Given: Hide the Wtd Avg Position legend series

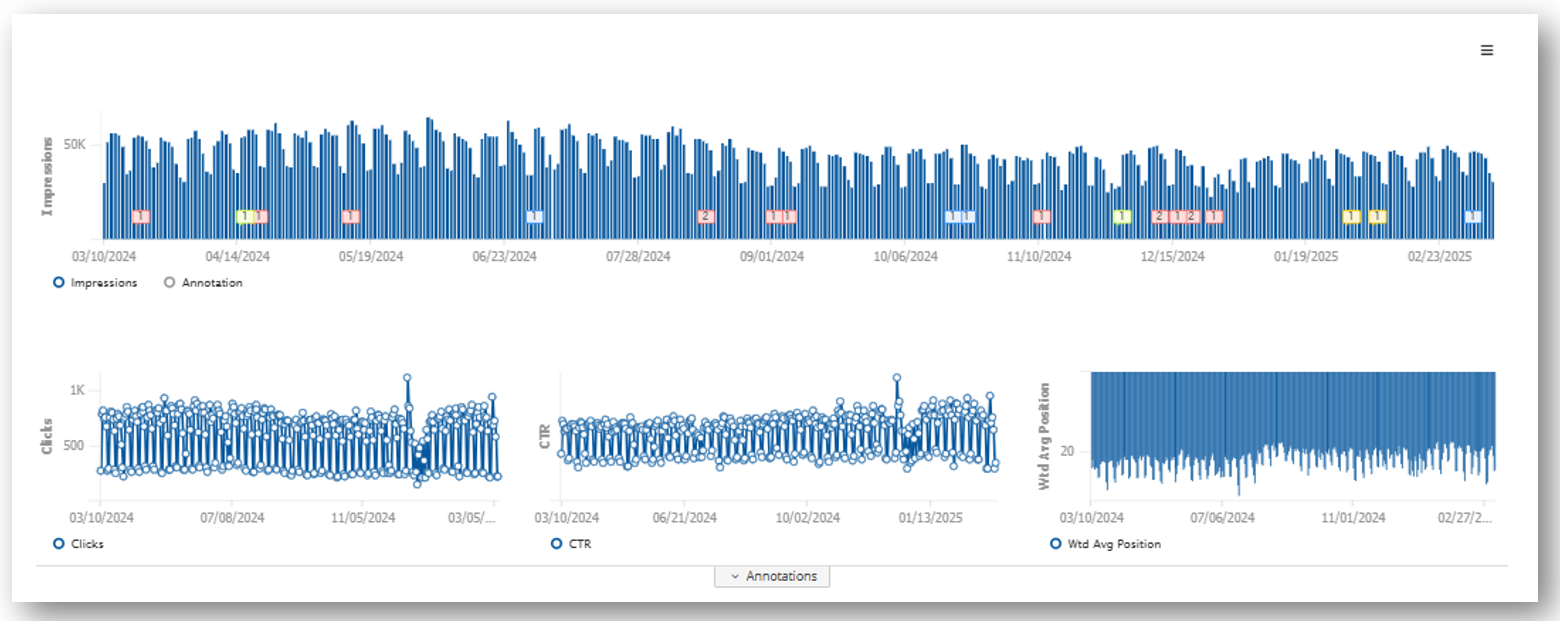Looking at the screenshot, I should coord(1105,544).
